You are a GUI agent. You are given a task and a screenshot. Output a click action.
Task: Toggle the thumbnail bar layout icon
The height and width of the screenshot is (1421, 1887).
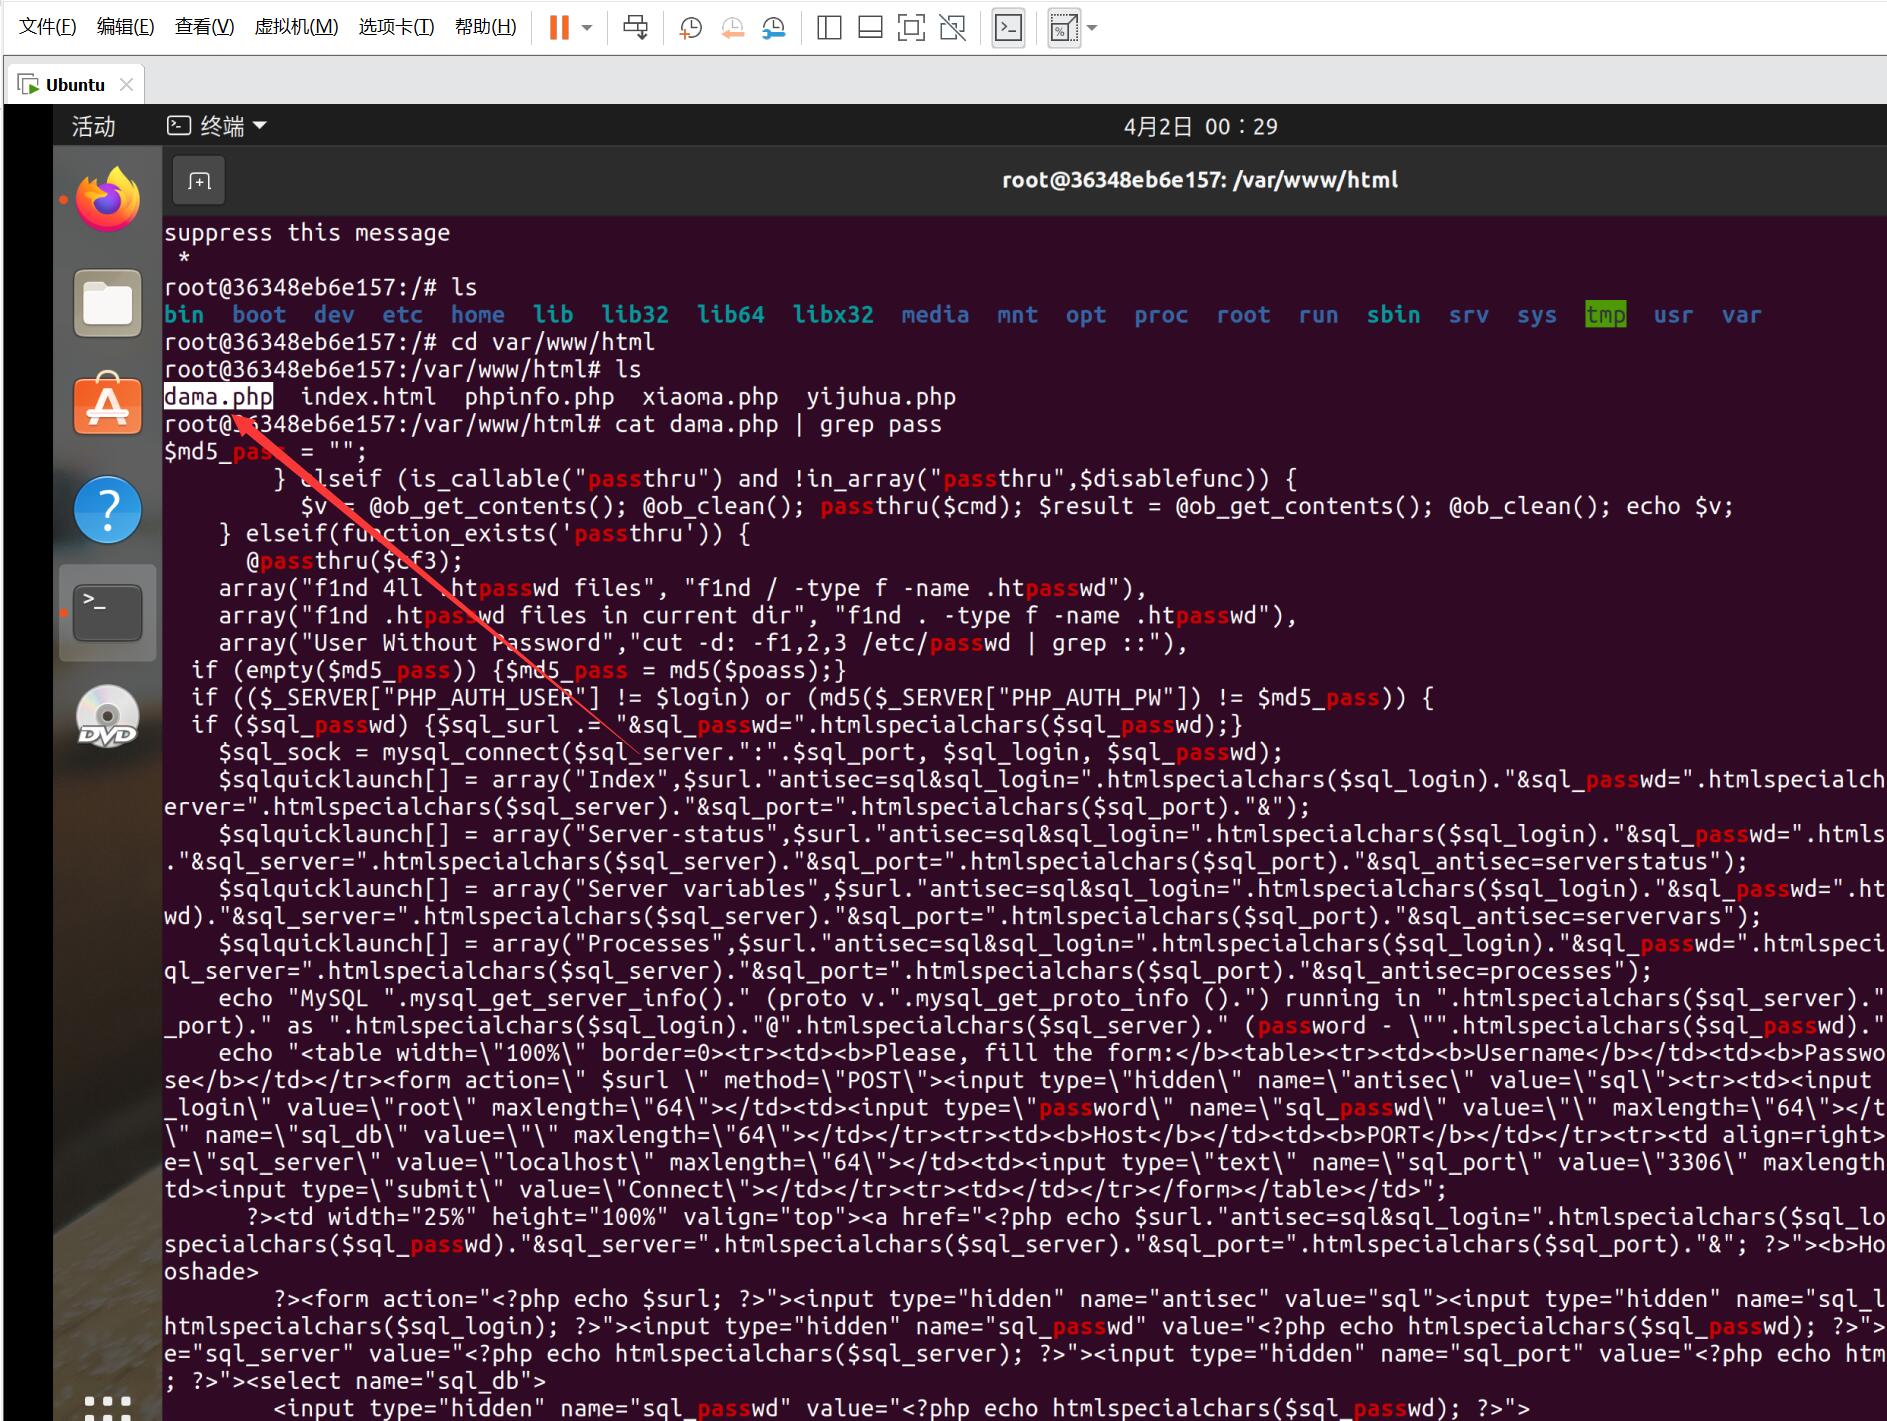point(870,28)
